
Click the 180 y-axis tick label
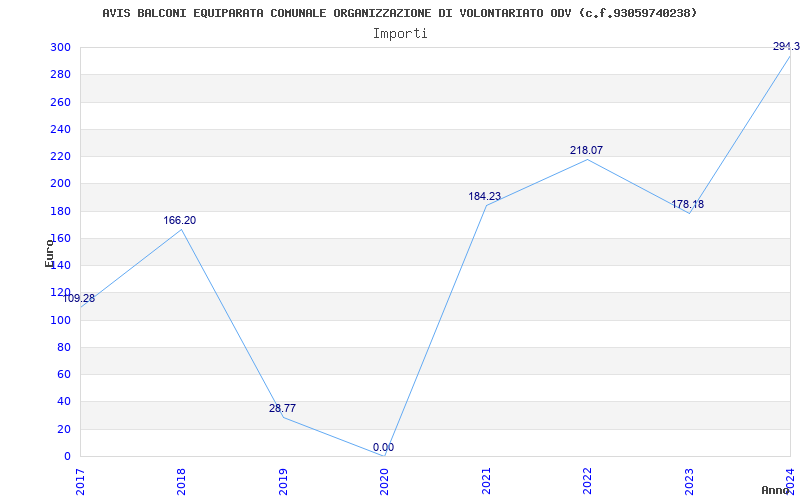coord(60,211)
